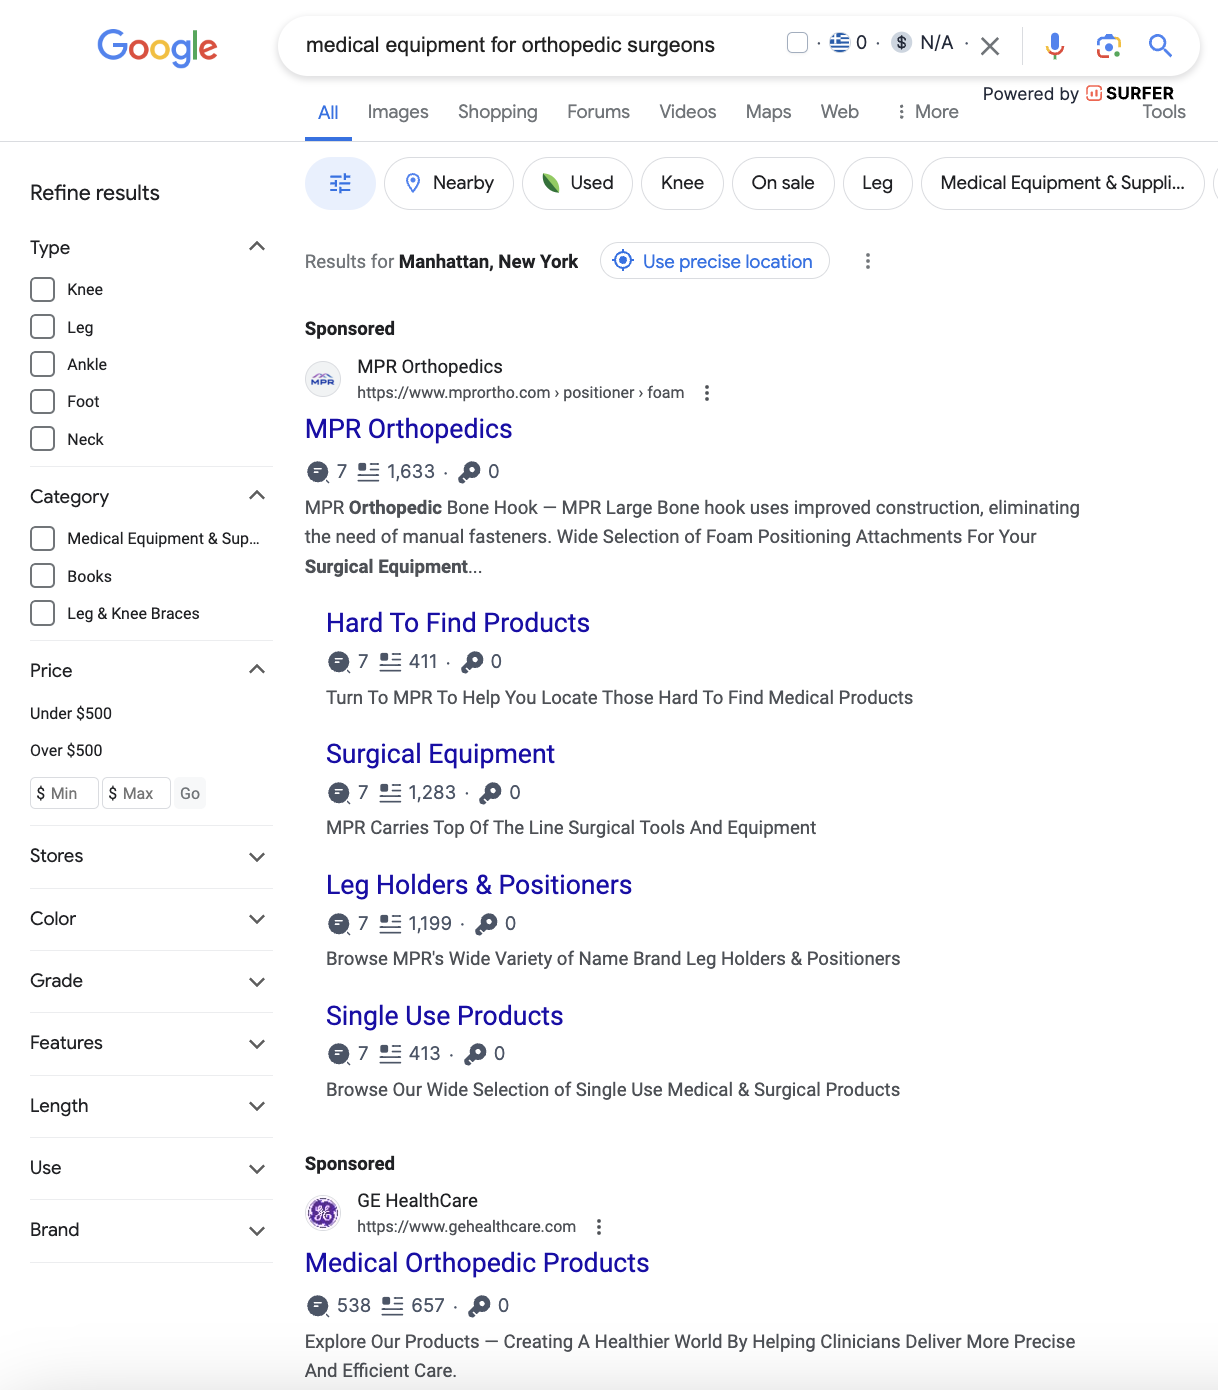Check the Knee type checkbox
1218x1390 pixels.
coord(43,290)
